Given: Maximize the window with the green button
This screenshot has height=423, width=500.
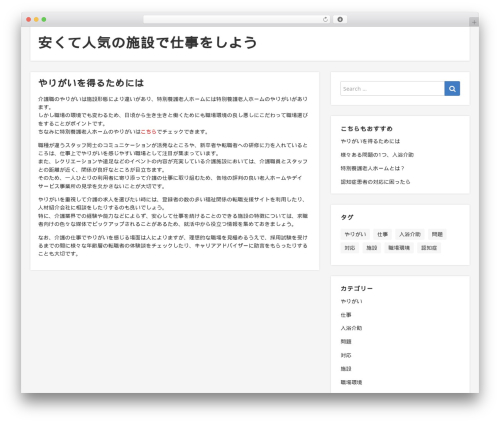Looking at the screenshot, I should pyautogui.click(x=44, y=20).
